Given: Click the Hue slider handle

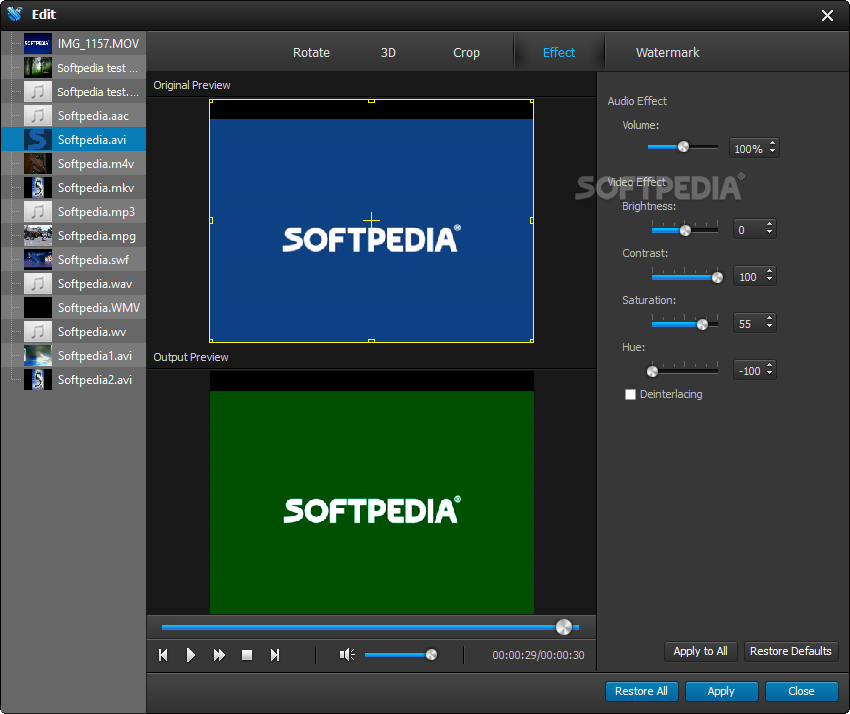Looking at the screenshot, I should click(x=653, y=371).
